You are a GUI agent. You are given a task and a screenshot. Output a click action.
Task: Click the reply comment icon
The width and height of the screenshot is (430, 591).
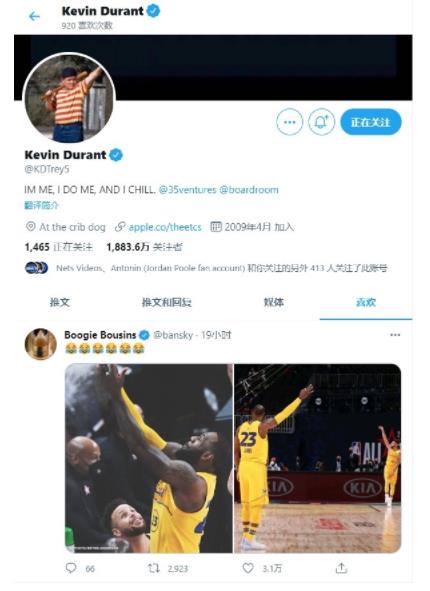pyautogui.click(x=71, y=568)
